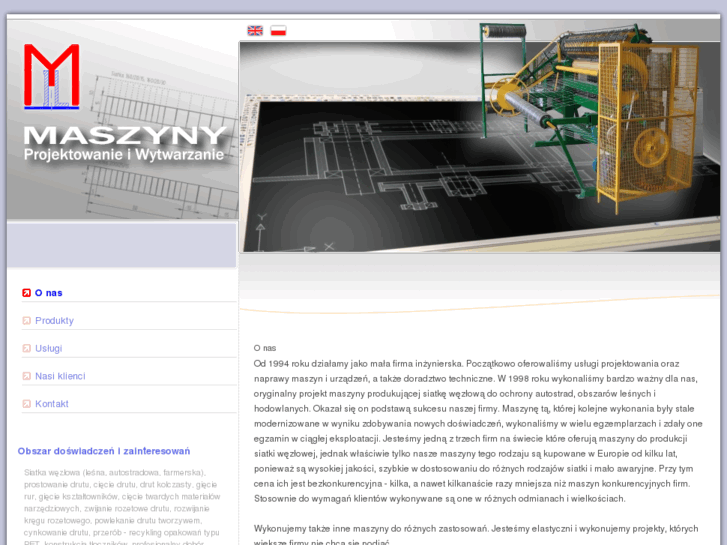Click the sidebar text starting Siatka węzłowa
Screen dimensions: 727x545
tap(122, 508)
